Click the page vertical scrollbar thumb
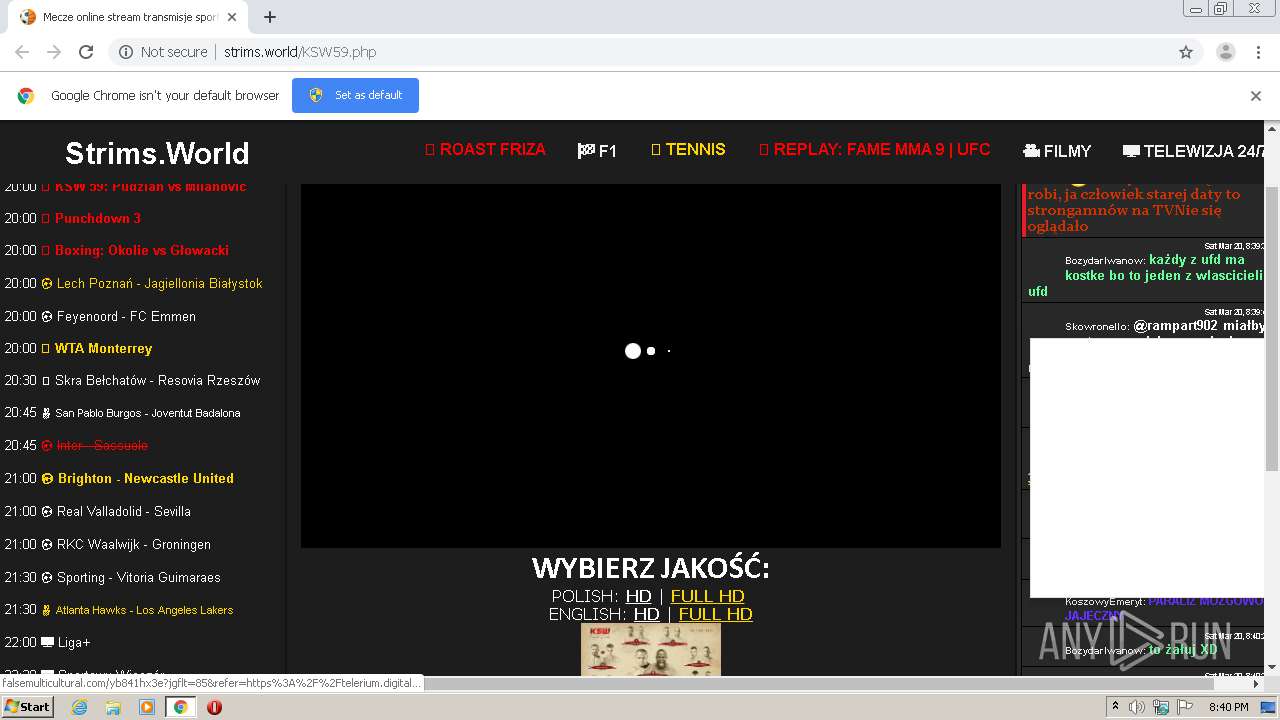 (1271, 327)
